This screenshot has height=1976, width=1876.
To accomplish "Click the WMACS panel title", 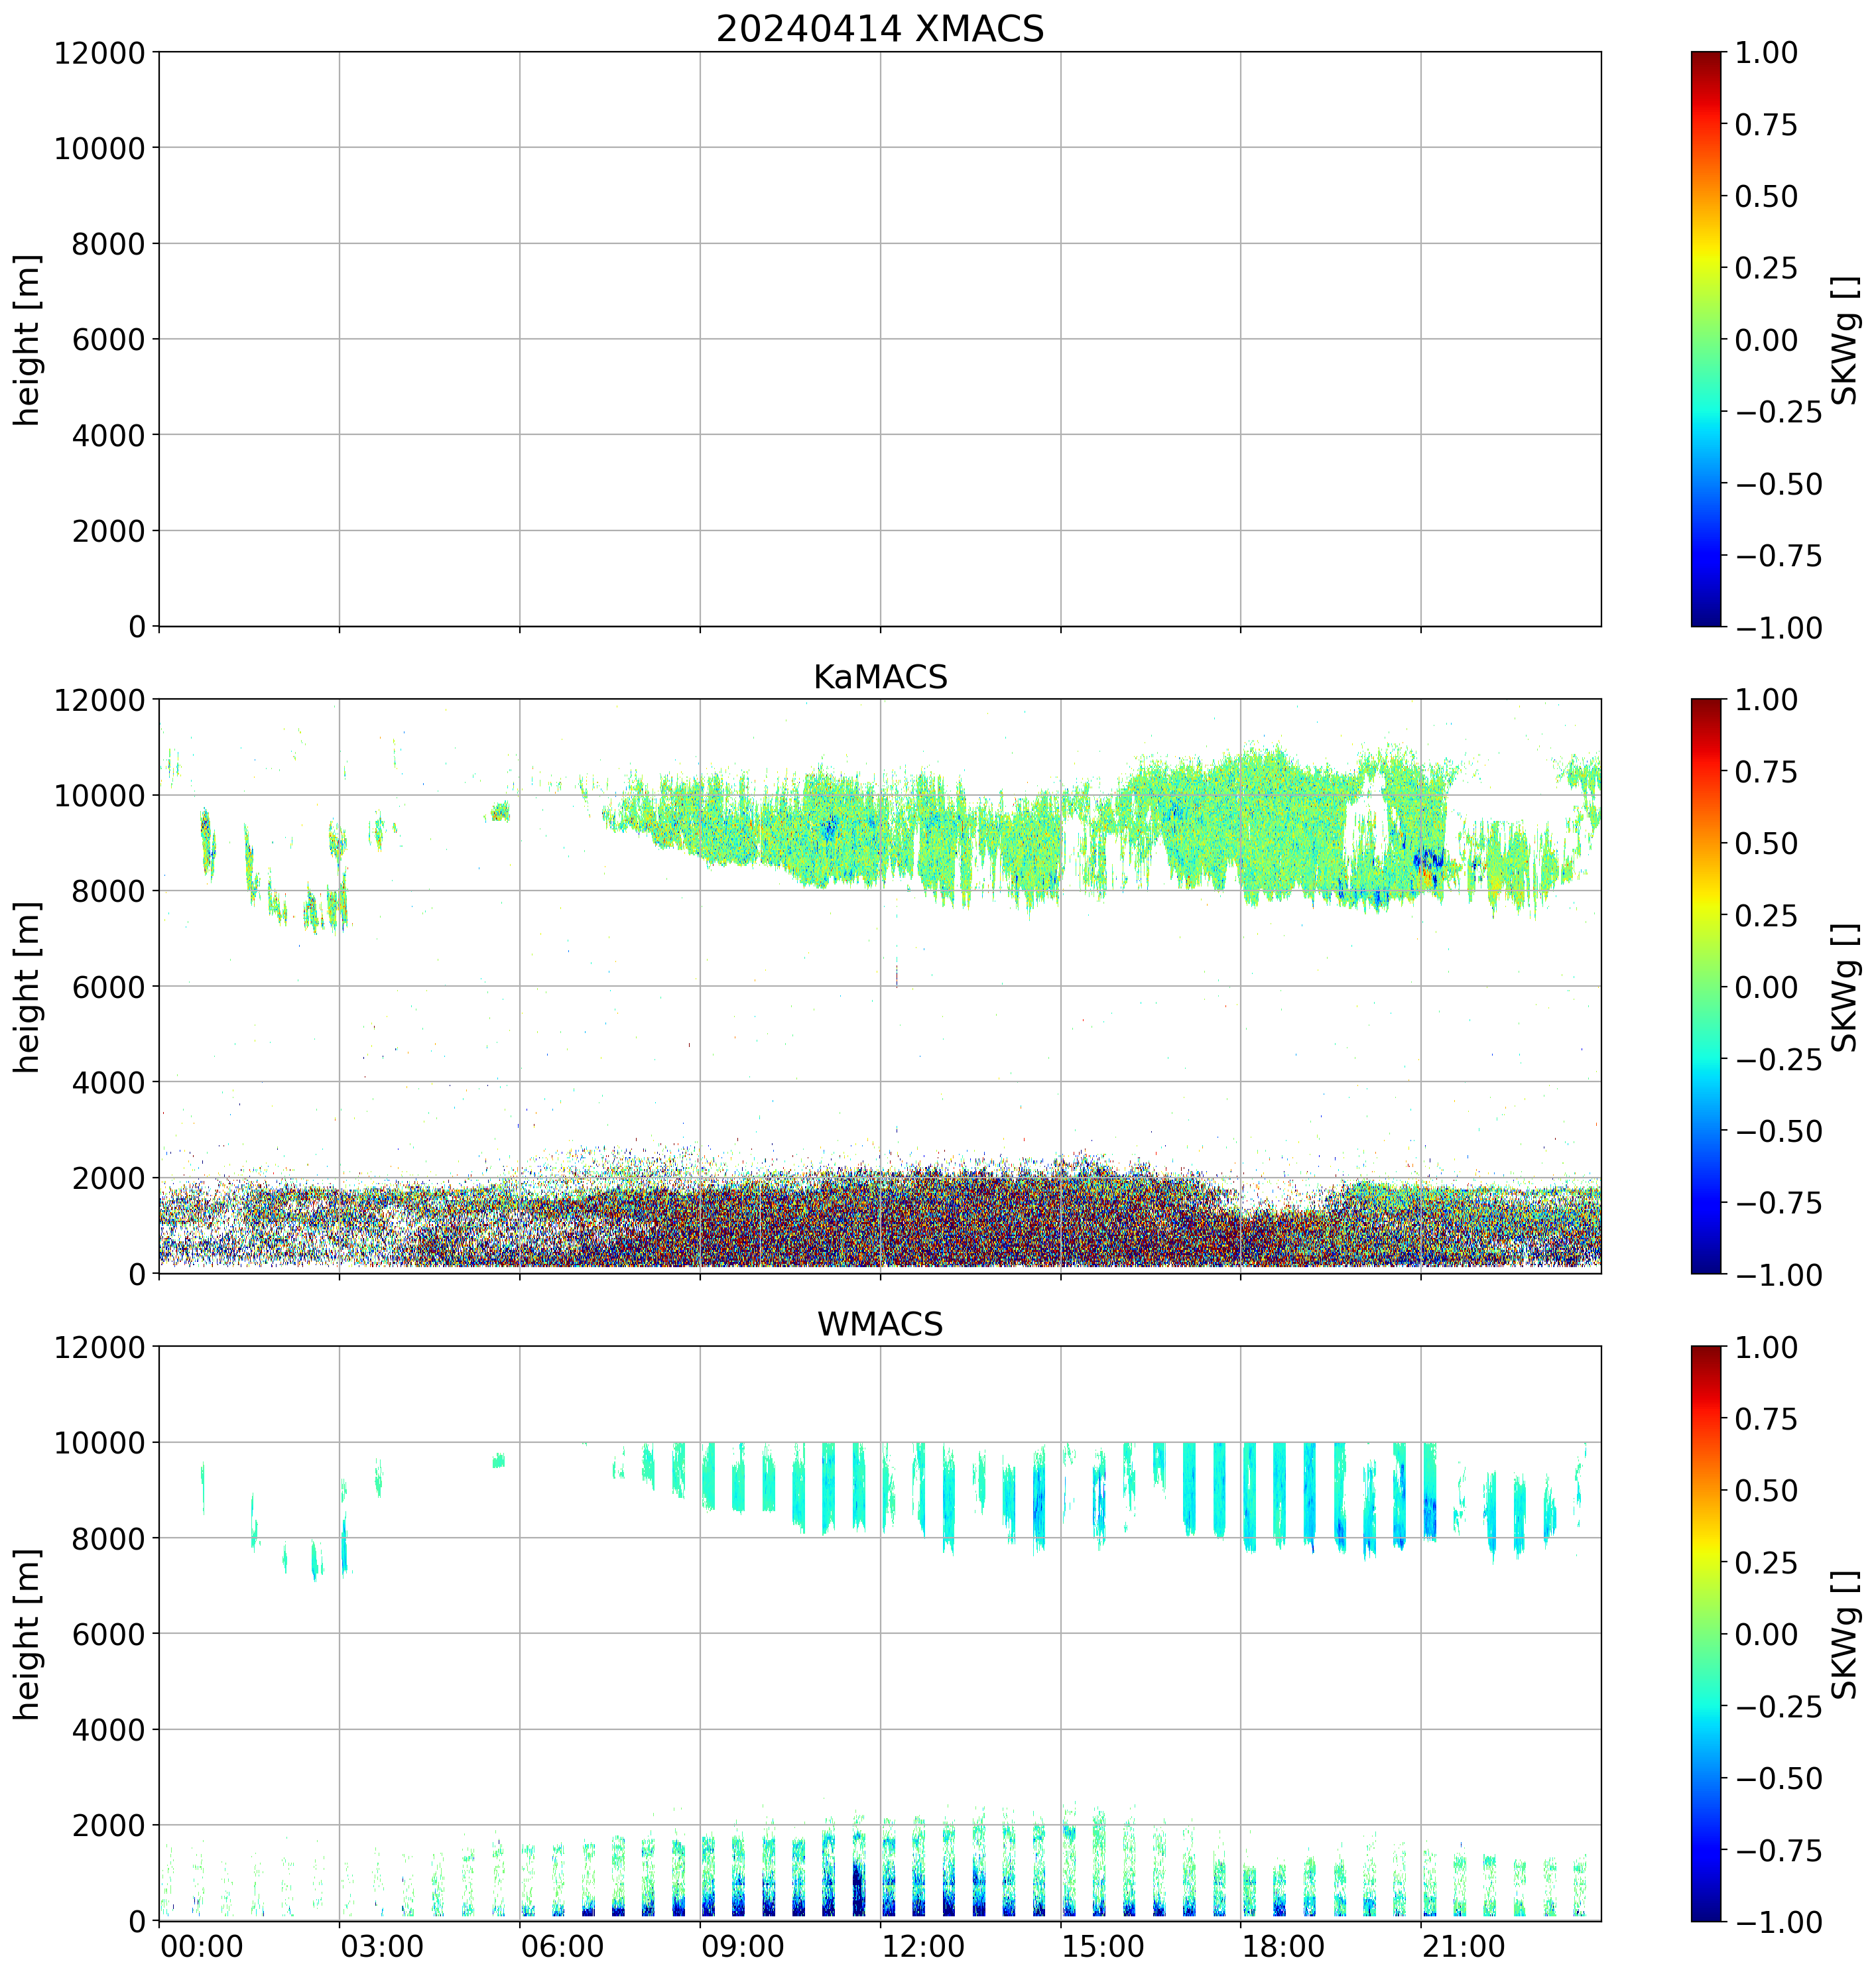I will coord(880,1324).
